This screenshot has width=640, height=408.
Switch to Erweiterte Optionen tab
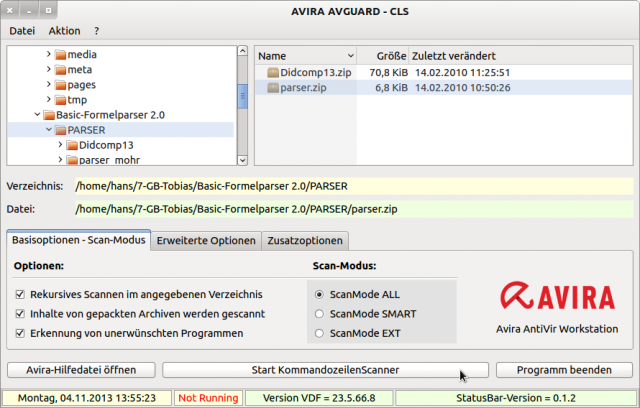(206, 240)
